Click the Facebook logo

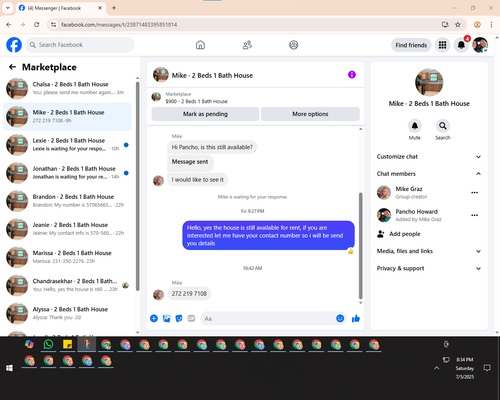(14, 45)
